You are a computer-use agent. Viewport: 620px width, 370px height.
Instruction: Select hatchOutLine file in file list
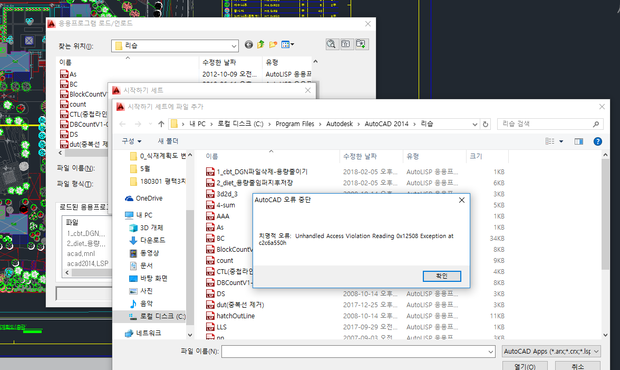[231, 316]
